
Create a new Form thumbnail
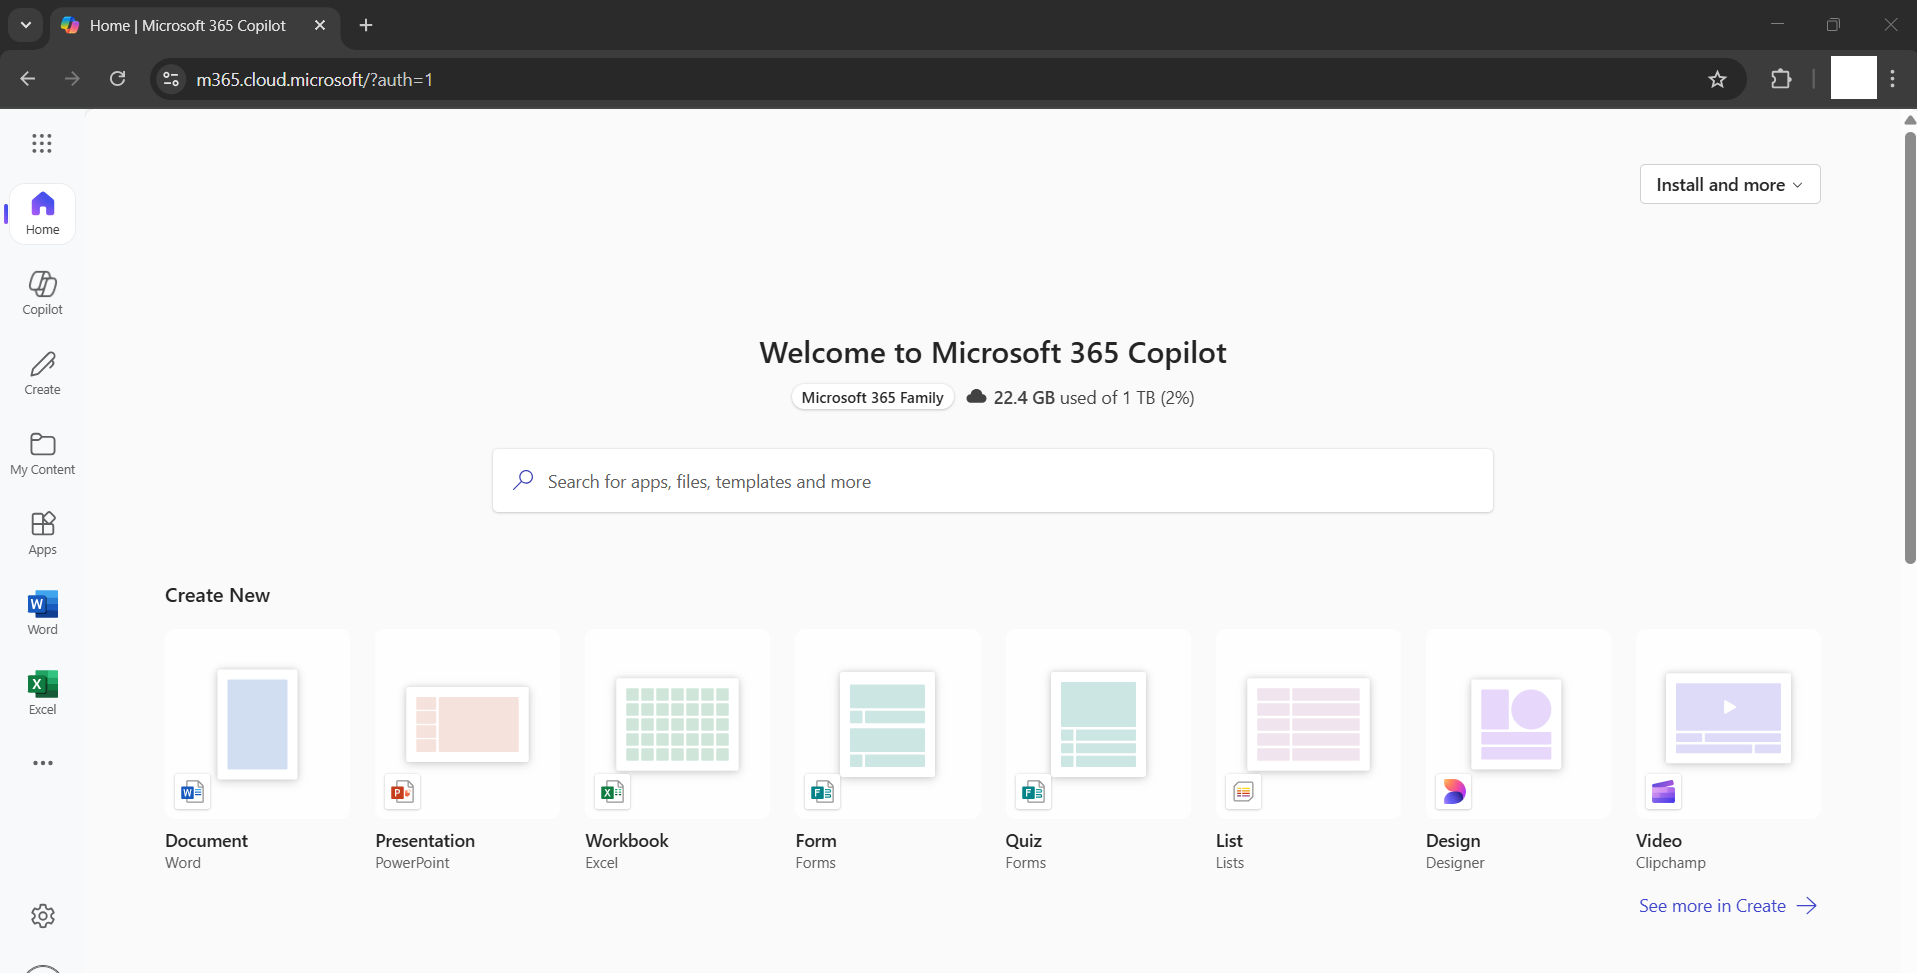(887, 724)
